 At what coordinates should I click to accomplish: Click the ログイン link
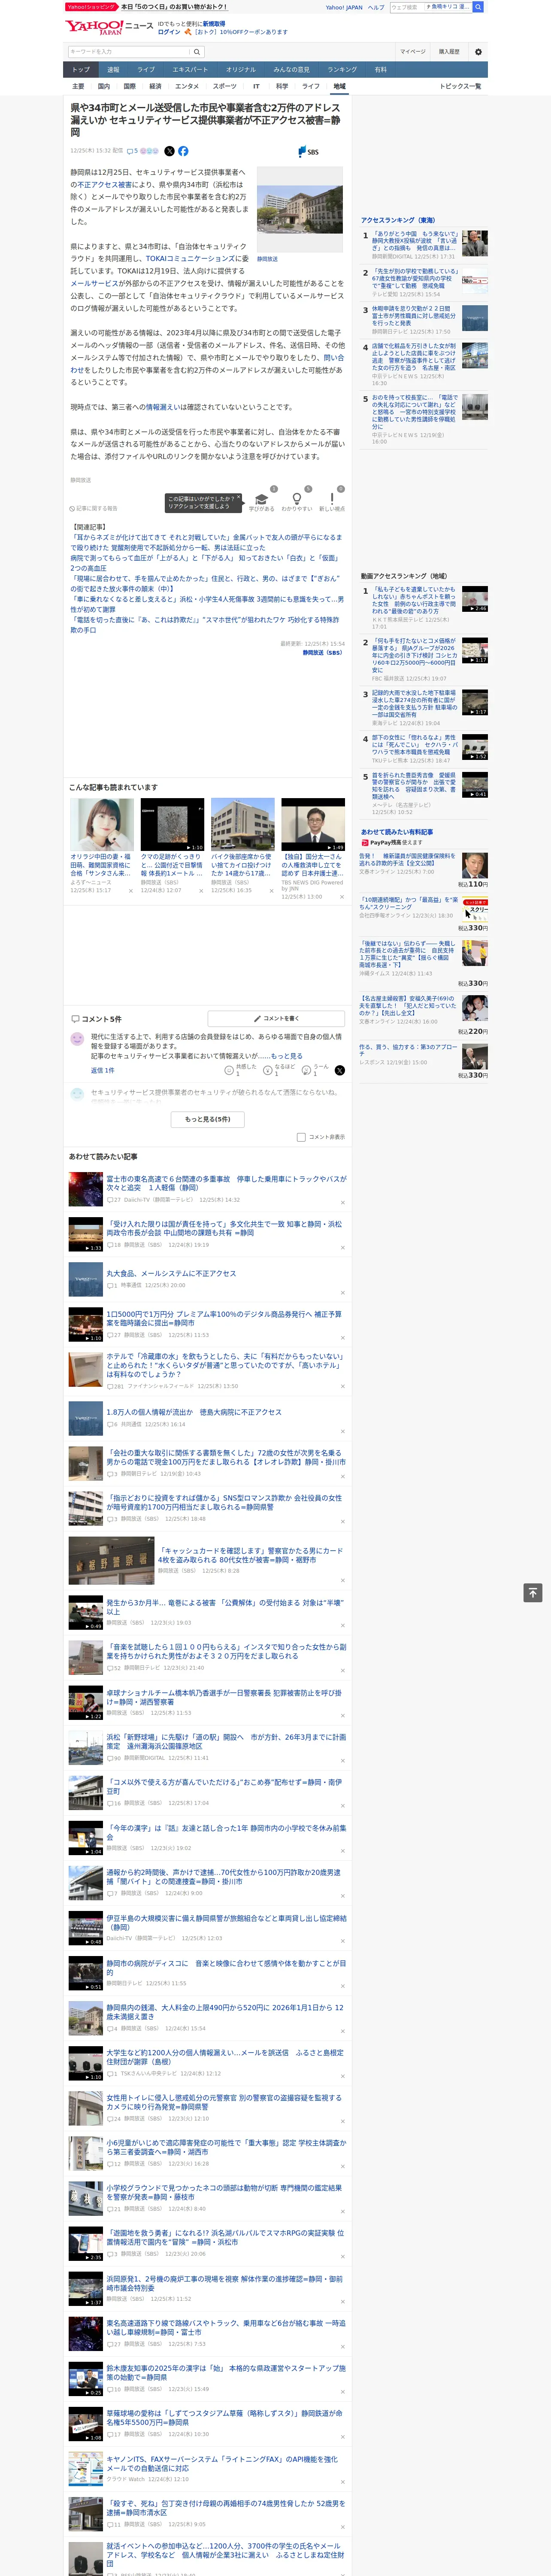169,32
